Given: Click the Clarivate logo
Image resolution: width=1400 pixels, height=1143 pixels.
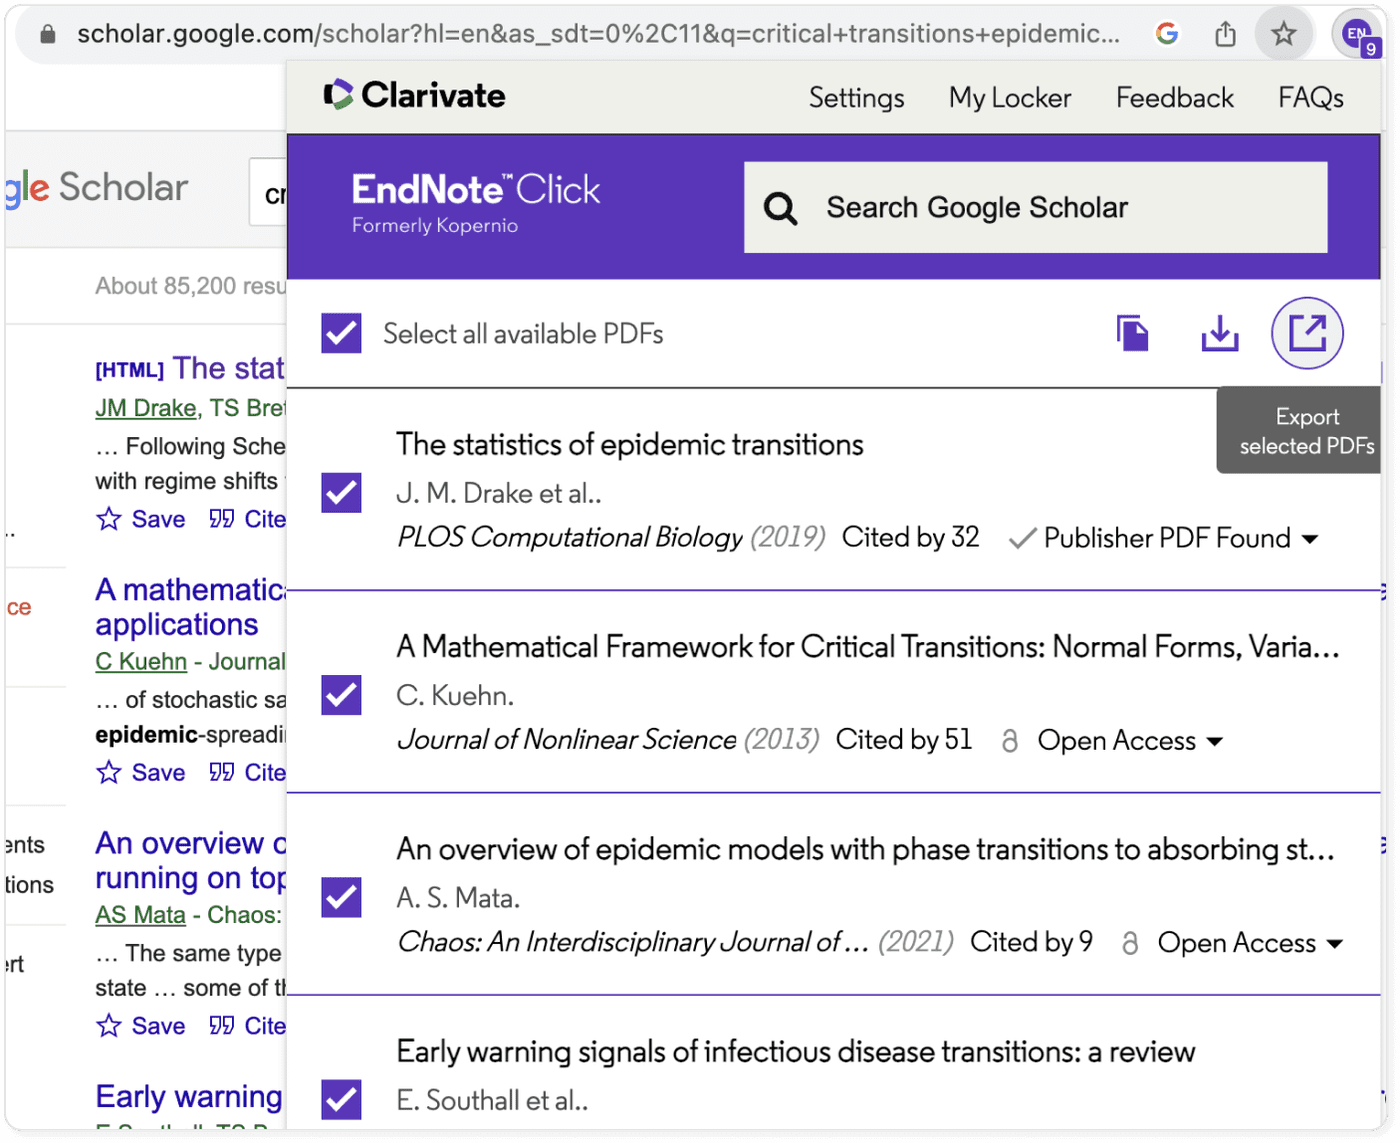Looking at the screenshot, I should click(414, 96).
